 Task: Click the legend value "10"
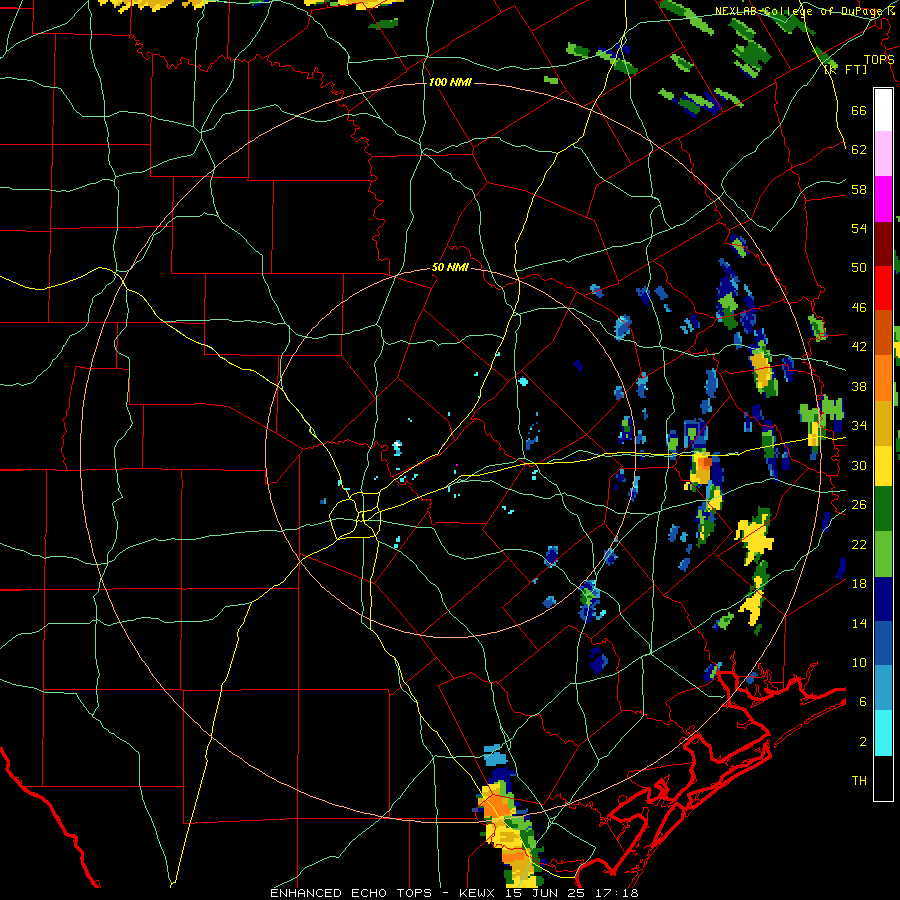859,662
